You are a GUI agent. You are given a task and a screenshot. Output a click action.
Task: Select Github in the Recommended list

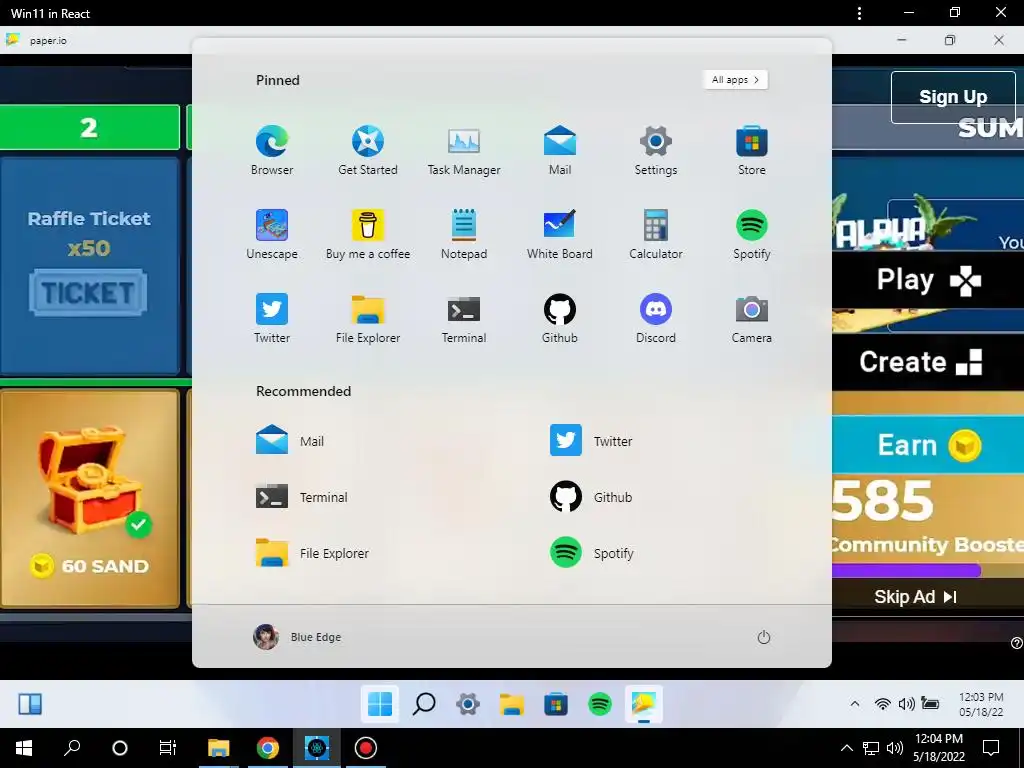[591, 497]
